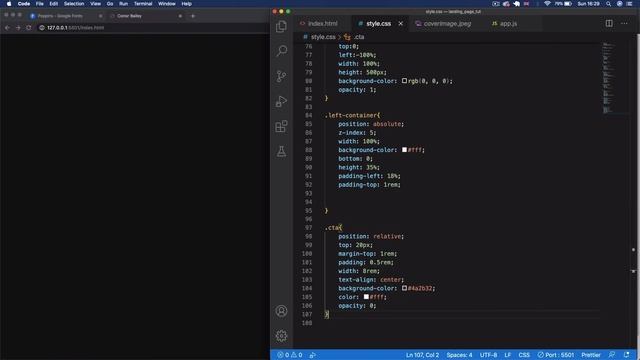Split the editor to the right
The image size is (640, 360).
[609, 23]
